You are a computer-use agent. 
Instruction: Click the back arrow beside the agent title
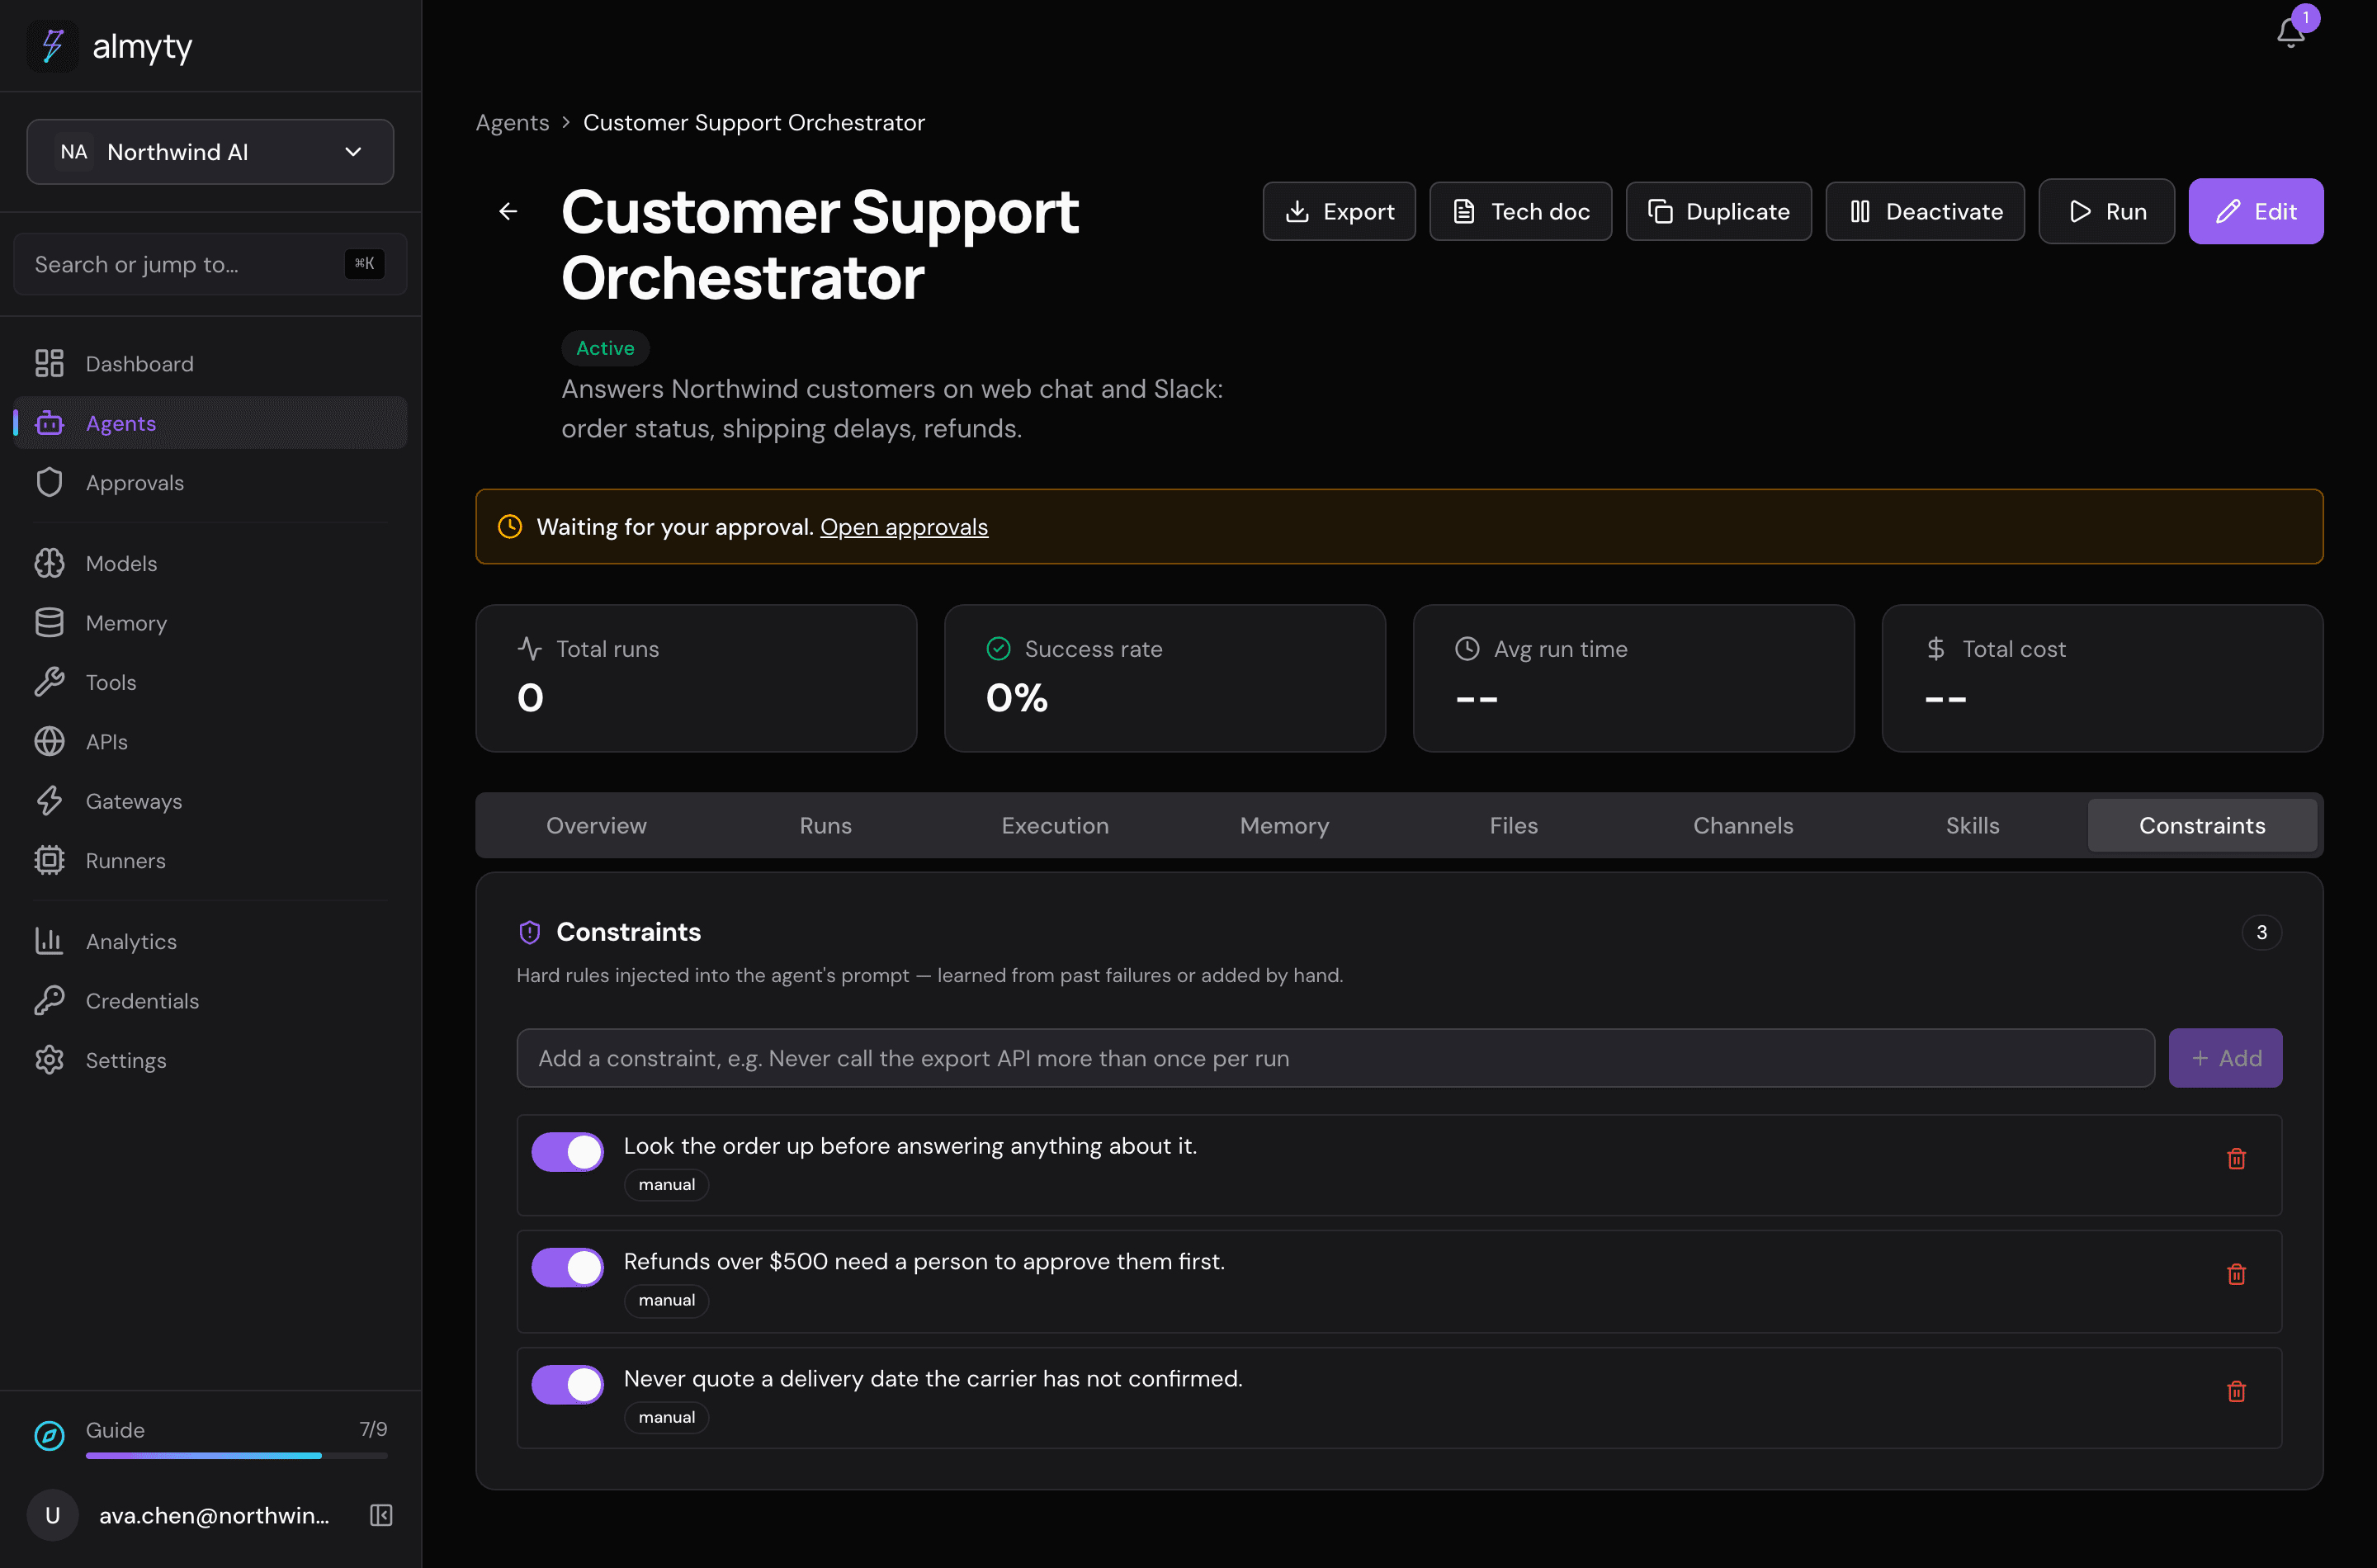coord(508,211)
